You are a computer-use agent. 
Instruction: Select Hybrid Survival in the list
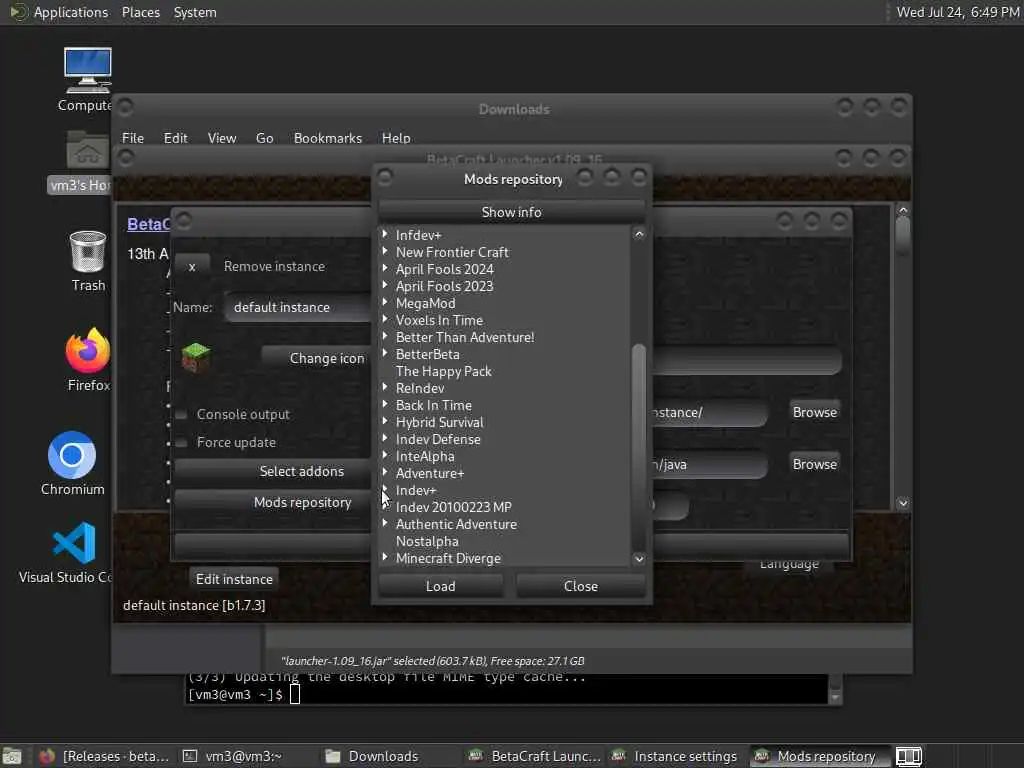pos(440,422)
